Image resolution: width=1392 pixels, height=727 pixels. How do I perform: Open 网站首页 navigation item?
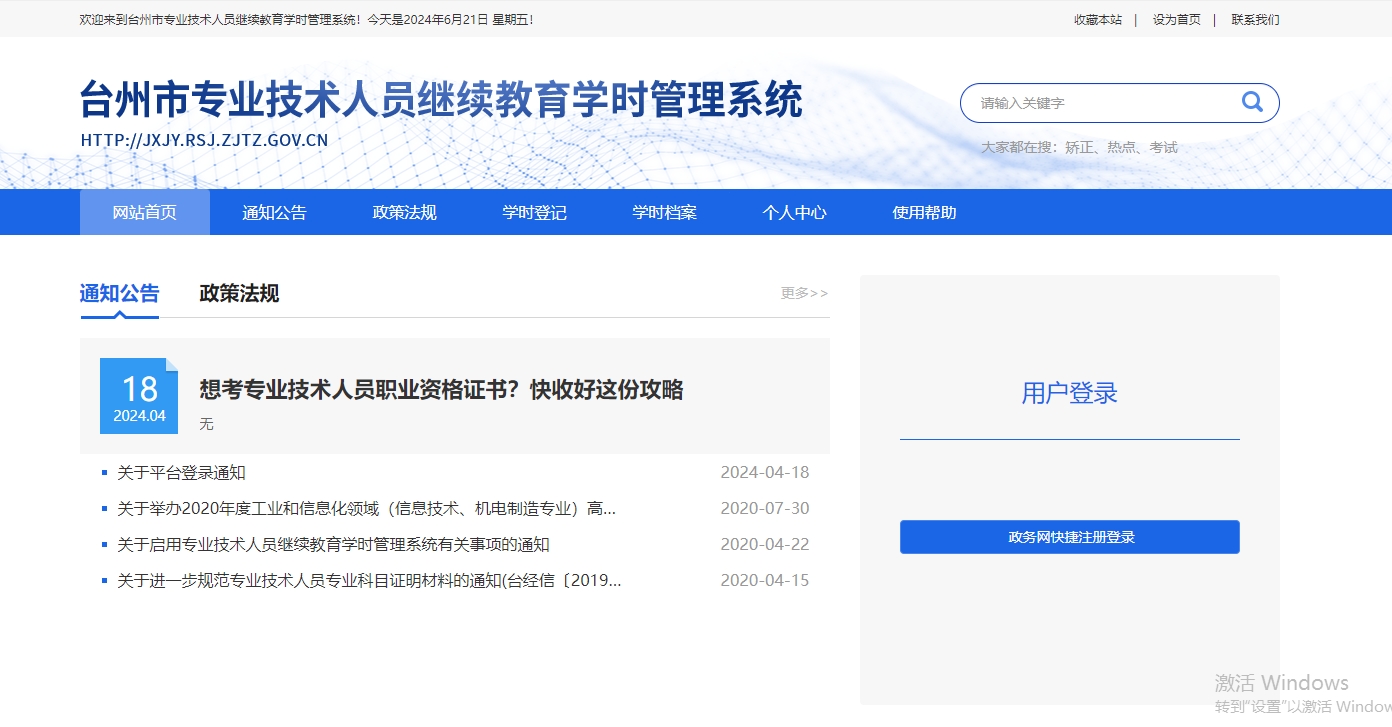pos(145,212)
